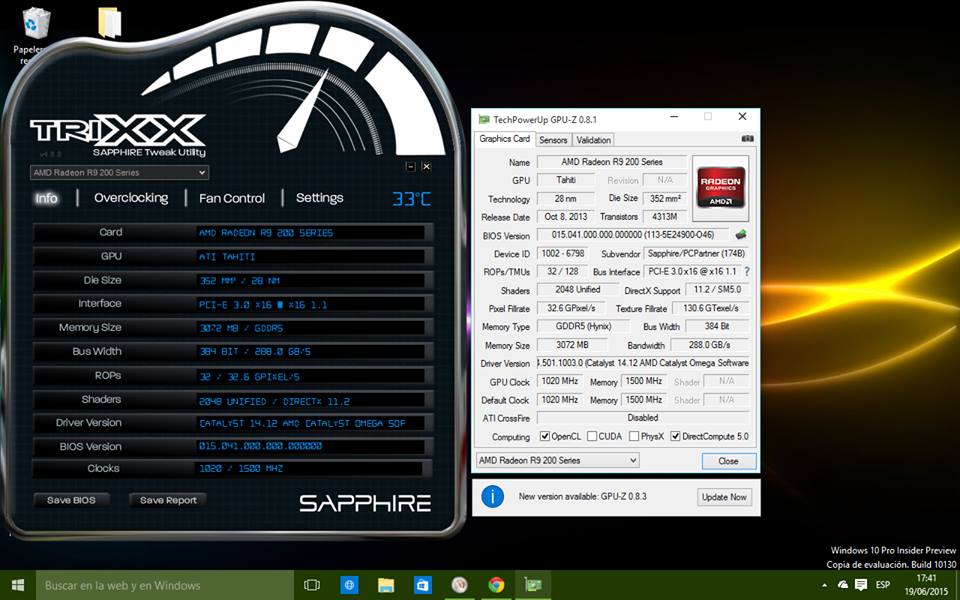
Task: Go to the Settings tab in TRIXX
Action: tap(320, 198)
